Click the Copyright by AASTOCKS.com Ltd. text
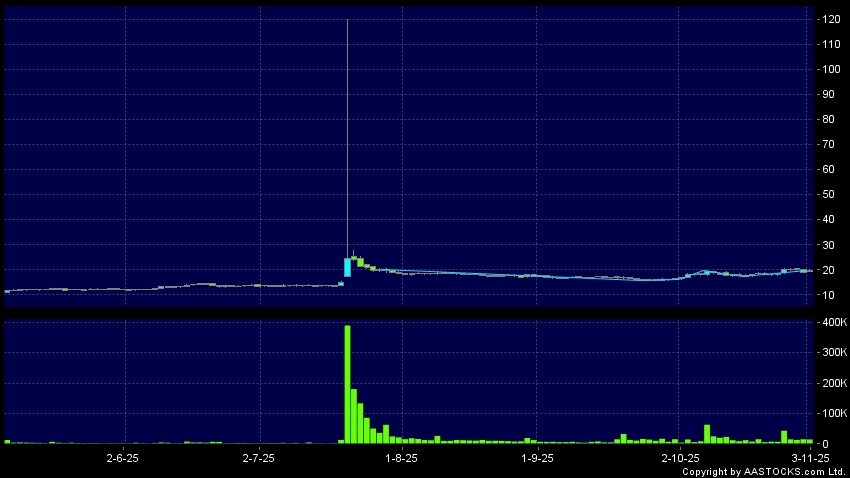 pos(765,471)
